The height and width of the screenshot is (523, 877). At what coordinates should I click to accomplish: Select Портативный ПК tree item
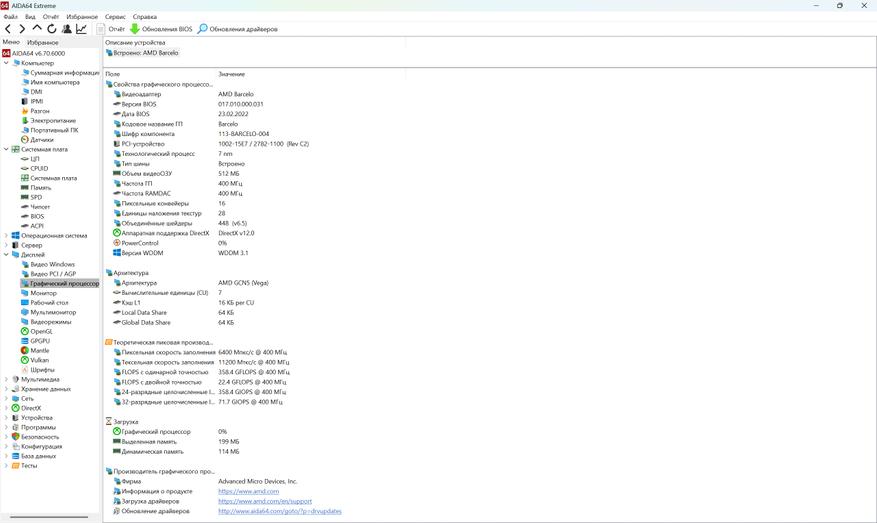click(49, 130)
